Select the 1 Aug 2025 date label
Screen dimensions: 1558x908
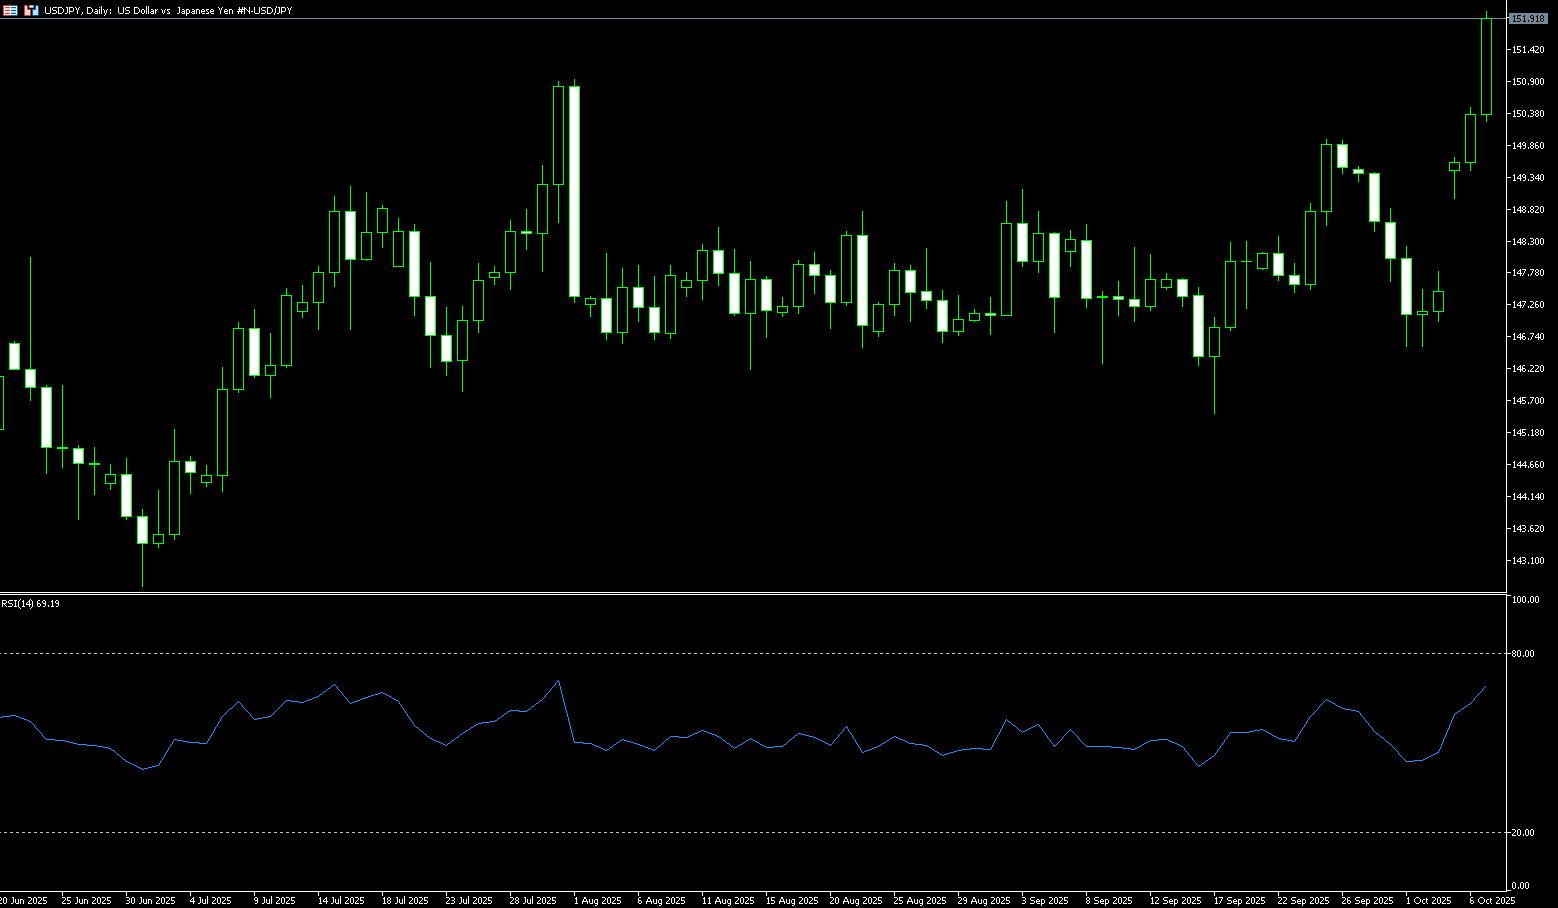tap(596, 901)
